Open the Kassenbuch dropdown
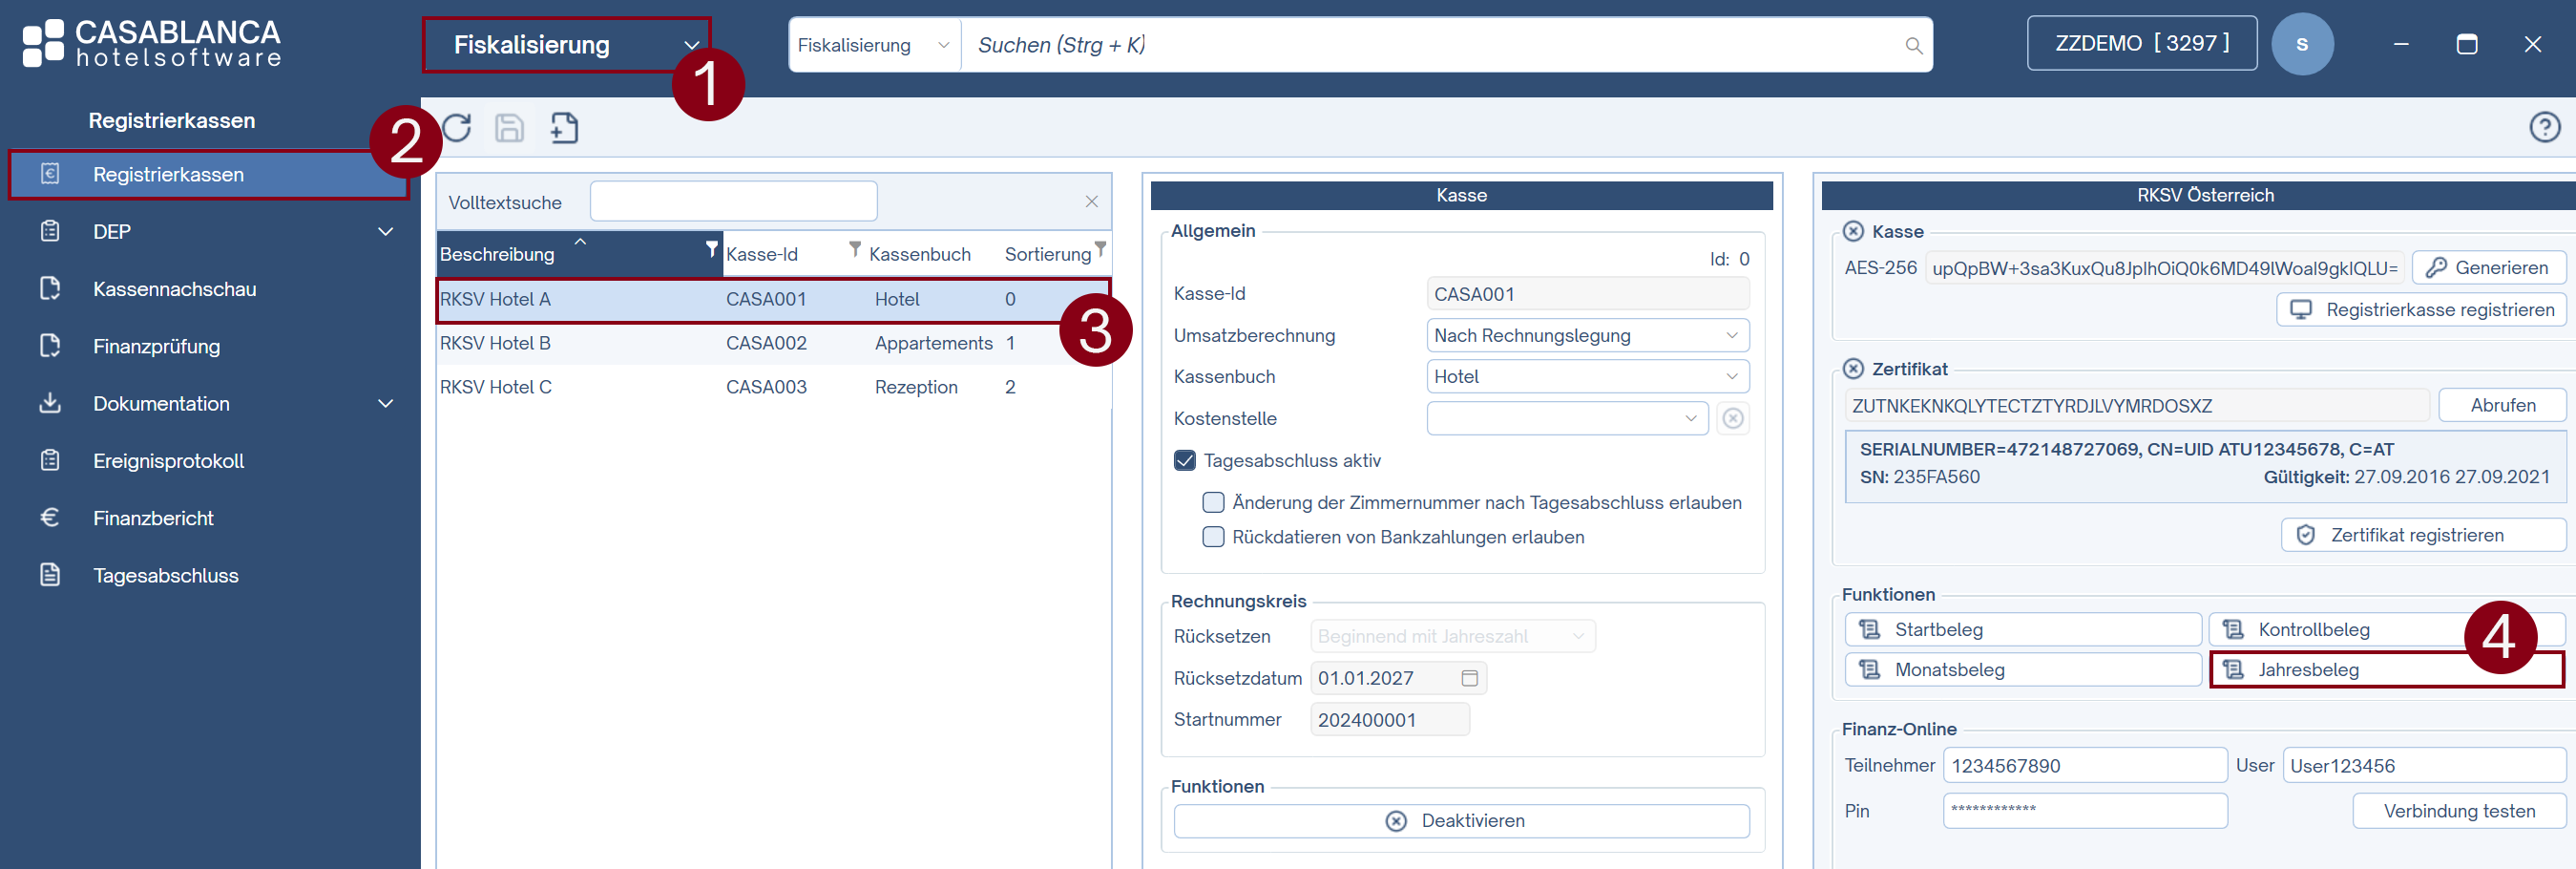 pyautogui.click(x=1587, y=377)
